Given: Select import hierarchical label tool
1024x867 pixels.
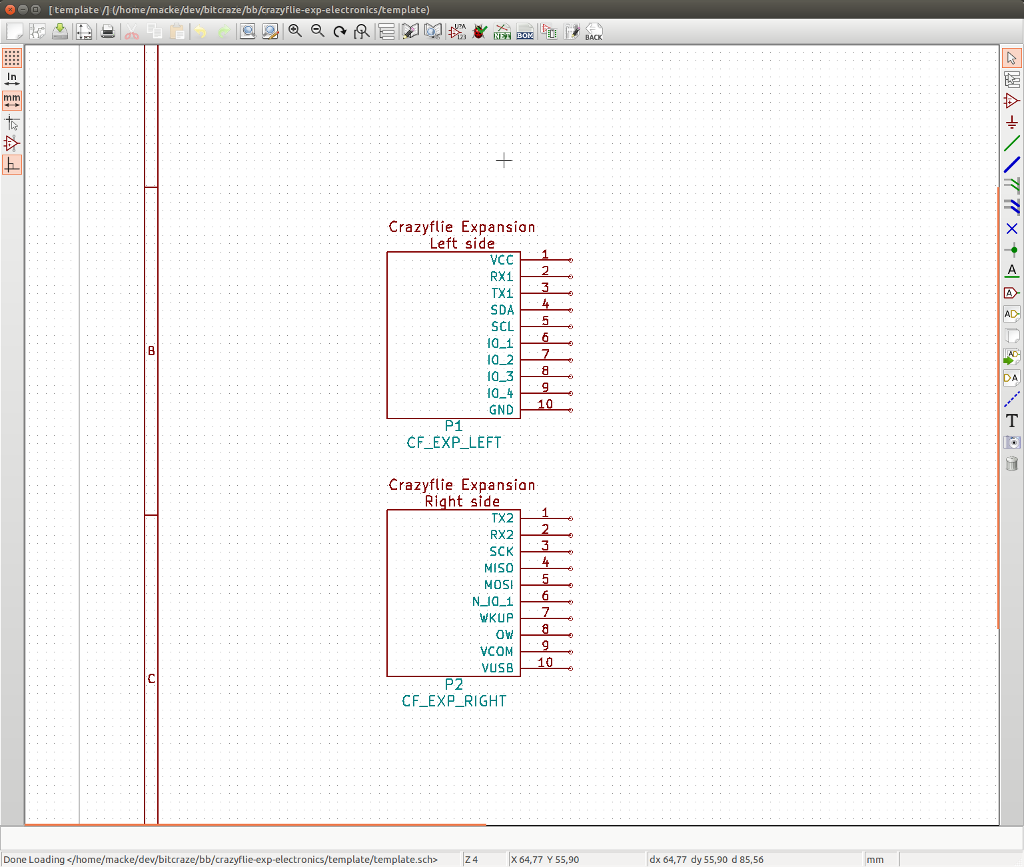Looking at the screenshot, I should pos(1012,356).
